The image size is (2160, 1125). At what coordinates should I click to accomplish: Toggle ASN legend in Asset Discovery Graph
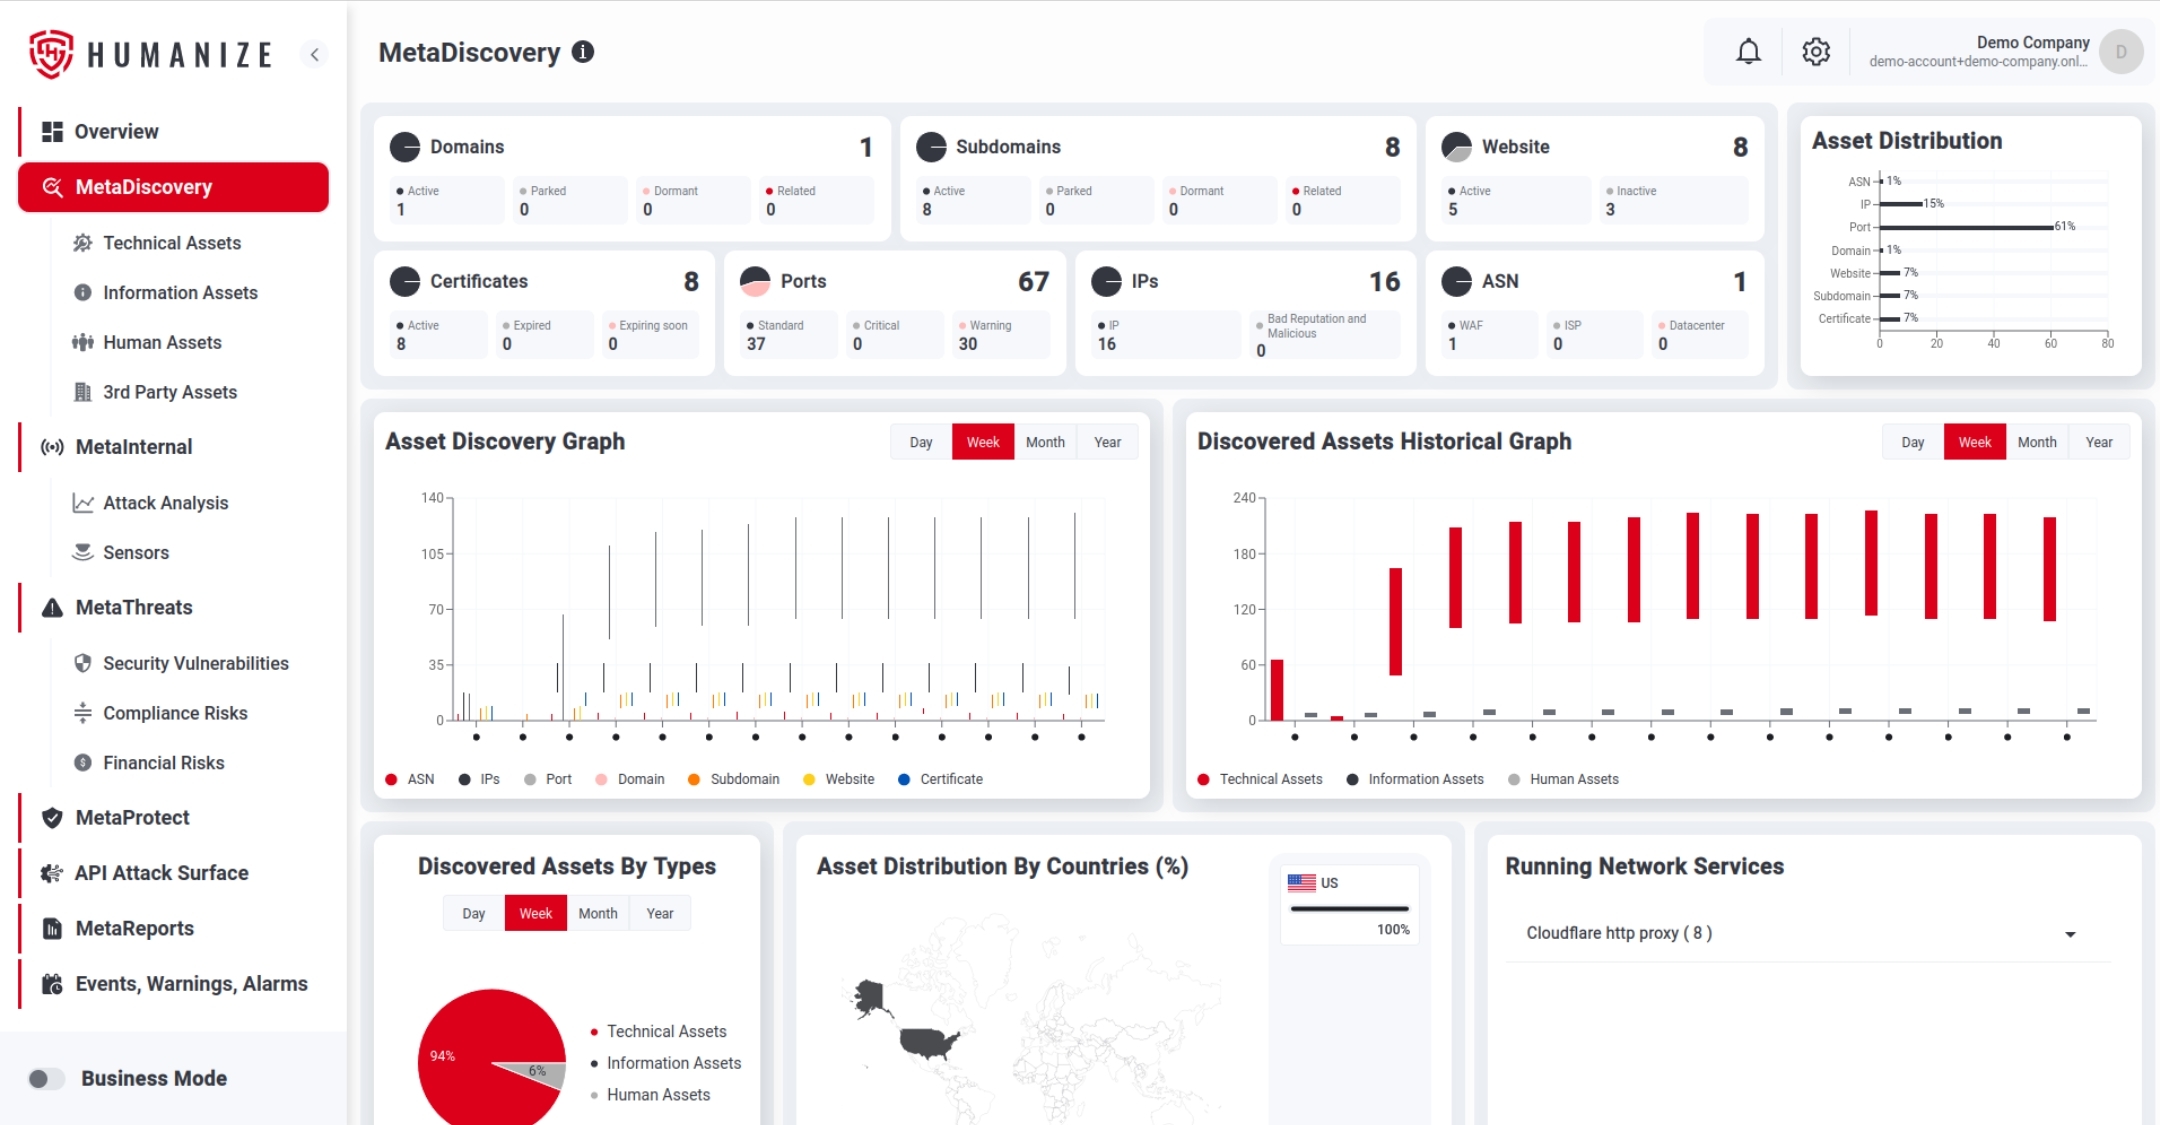click(x=410, y=779)
